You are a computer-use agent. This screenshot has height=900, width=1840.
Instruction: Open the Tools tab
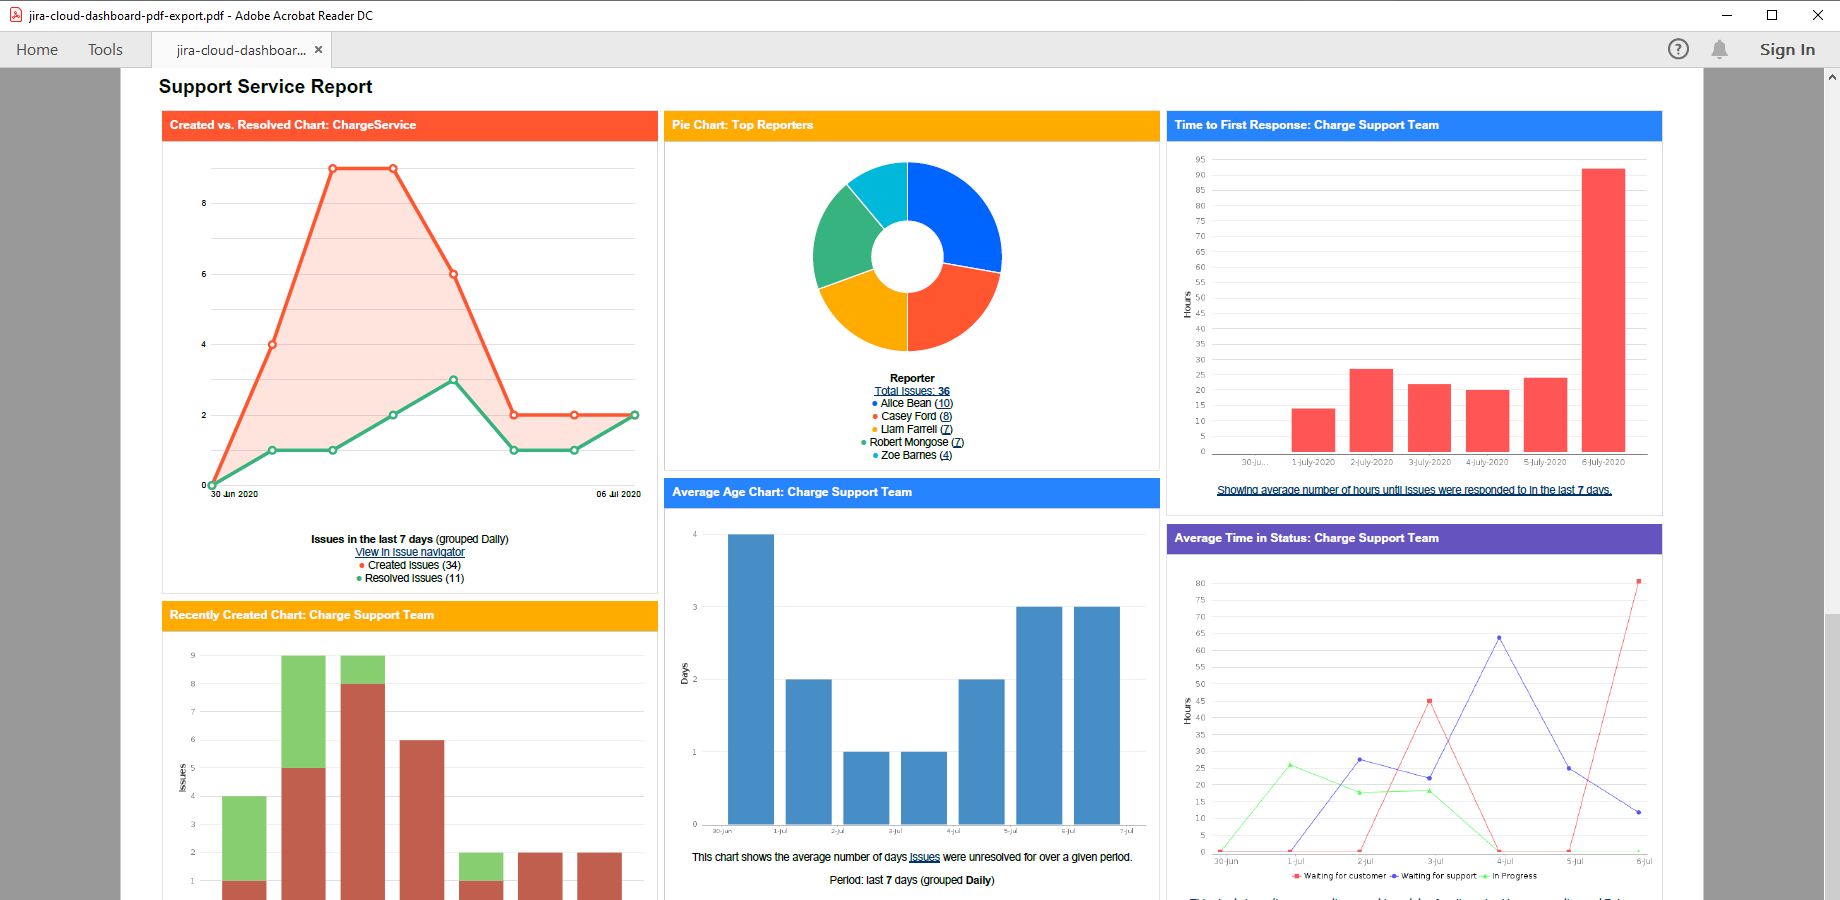[105, 49]
